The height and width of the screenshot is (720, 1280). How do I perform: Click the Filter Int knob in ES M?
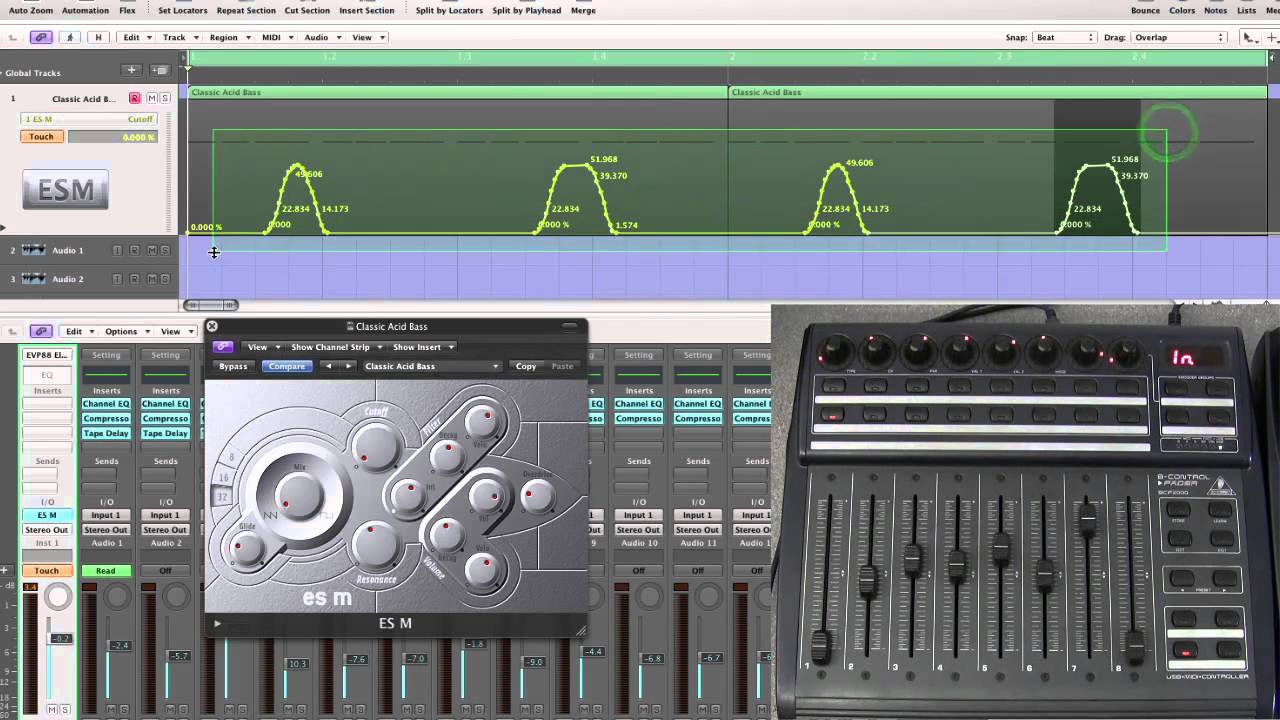(407, 496)
